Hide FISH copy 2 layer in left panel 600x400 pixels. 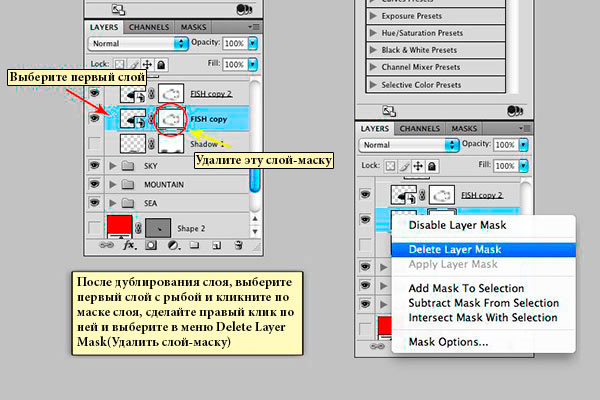pos(95,93)
